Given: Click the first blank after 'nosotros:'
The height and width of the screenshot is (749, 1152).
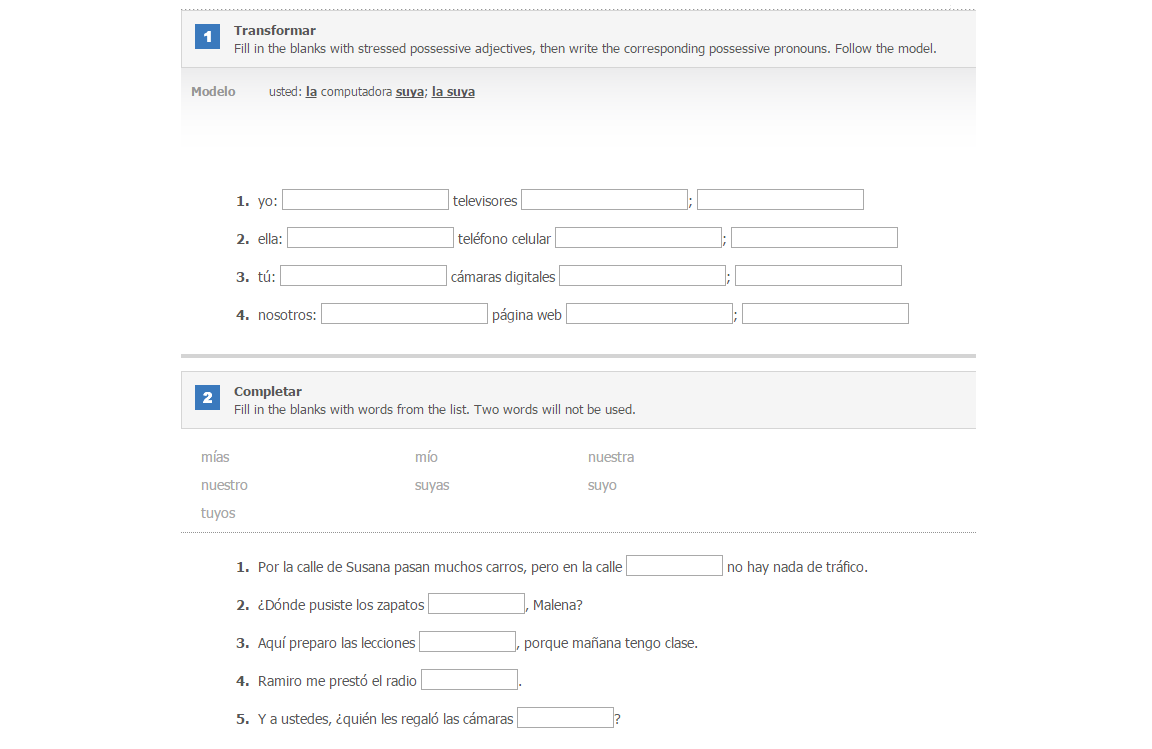Looking at the screenshot, I should pyautogui.click(x=404, y=314).
